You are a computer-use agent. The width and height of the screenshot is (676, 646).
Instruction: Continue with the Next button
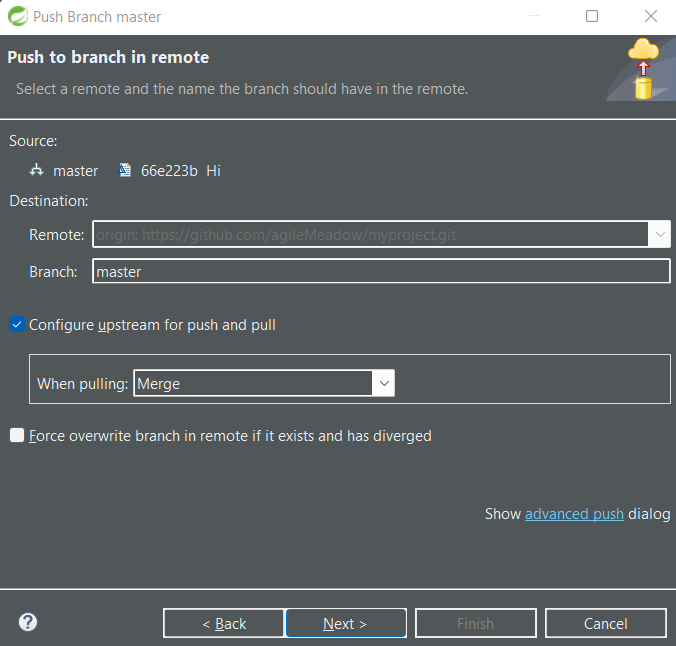coord(346,623)
